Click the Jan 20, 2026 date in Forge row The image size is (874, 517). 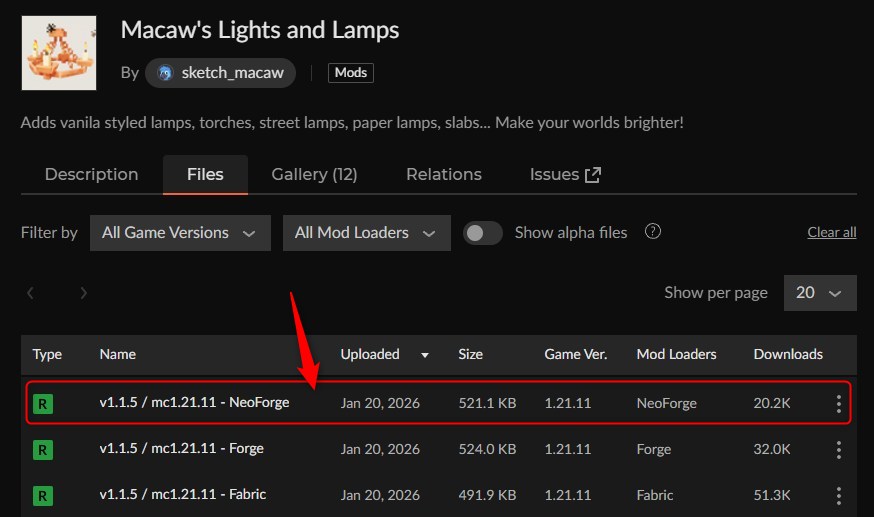click(380, 450)
